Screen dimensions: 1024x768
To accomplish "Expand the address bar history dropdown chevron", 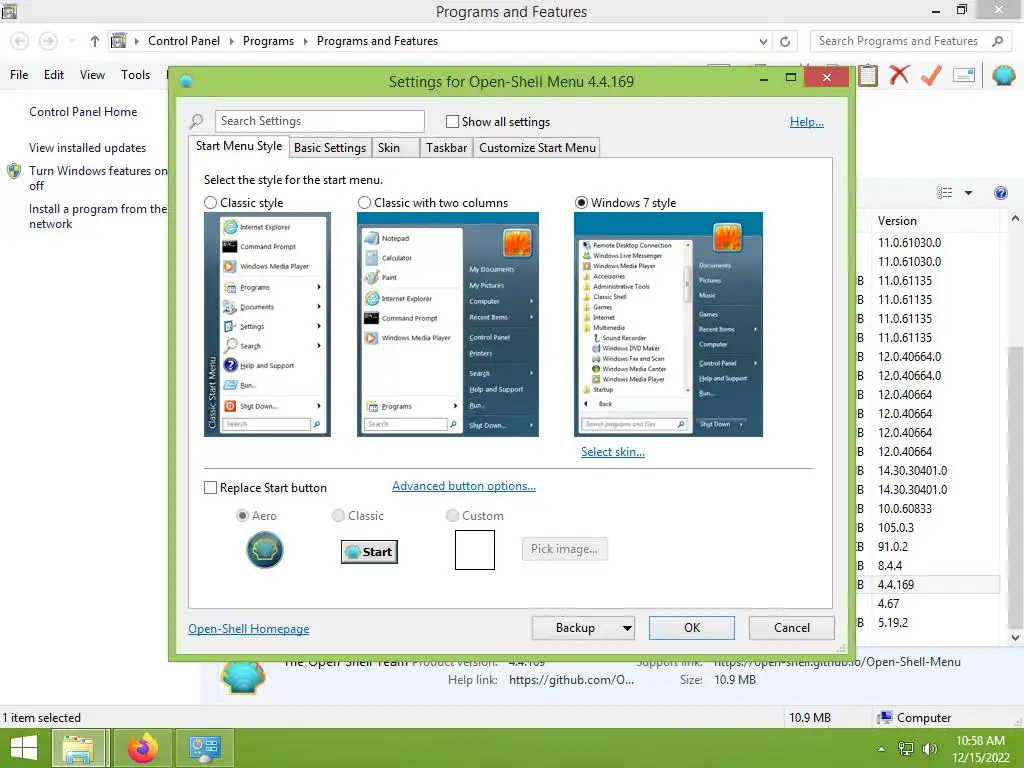I will tap(763, 41).
